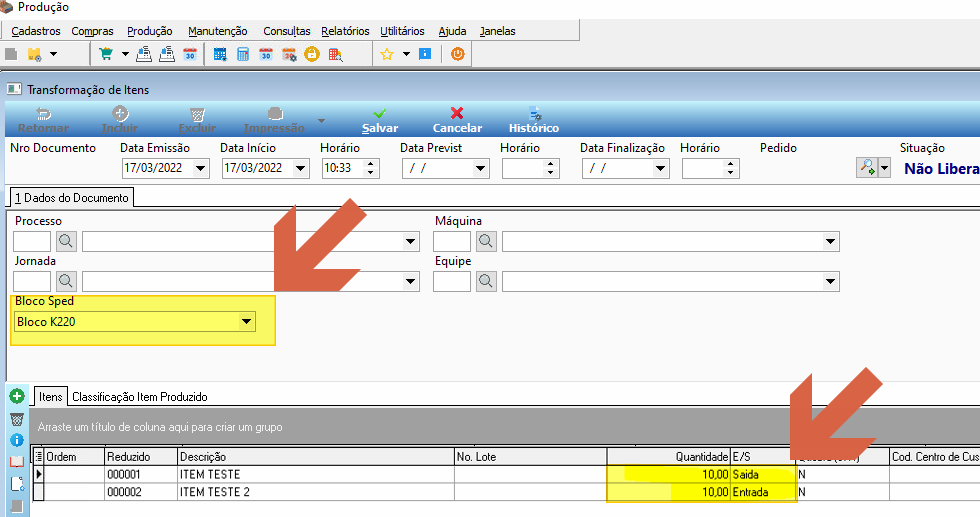980x517 pixels.
Task: Click the search magnifier next to Máquina
Action: click(486, 241)
